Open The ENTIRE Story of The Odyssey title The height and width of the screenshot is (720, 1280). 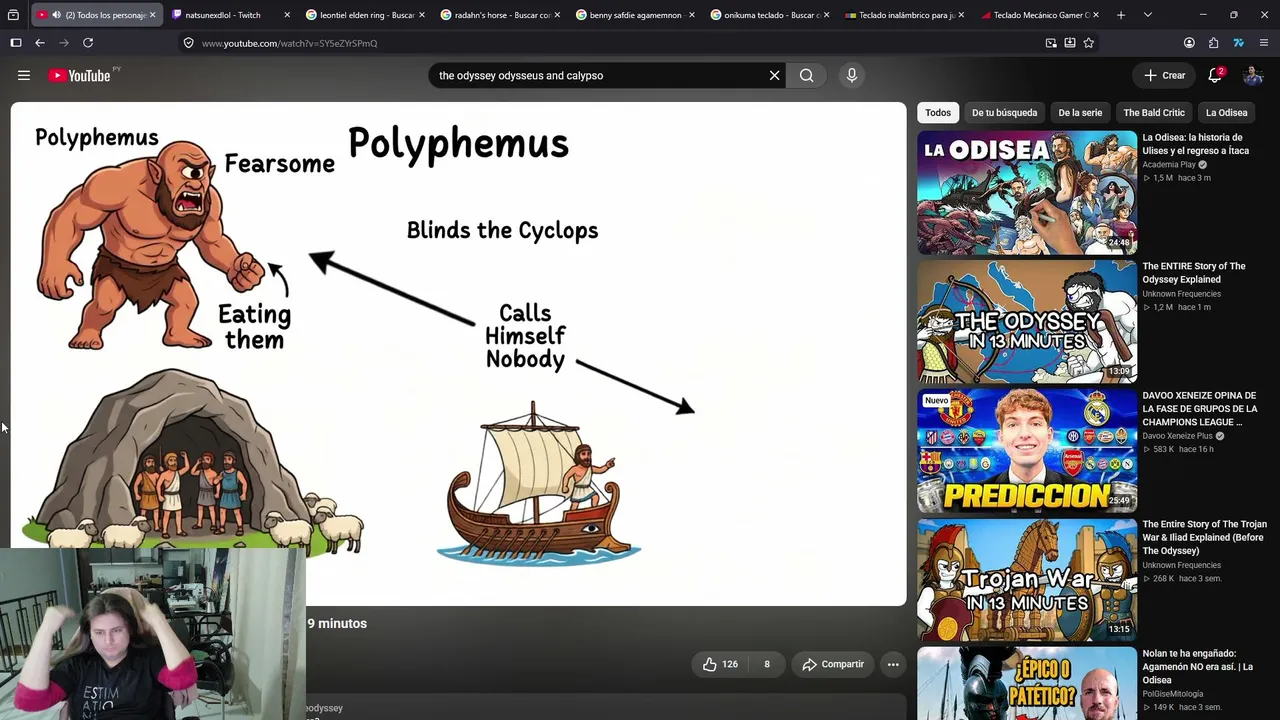1194,273
